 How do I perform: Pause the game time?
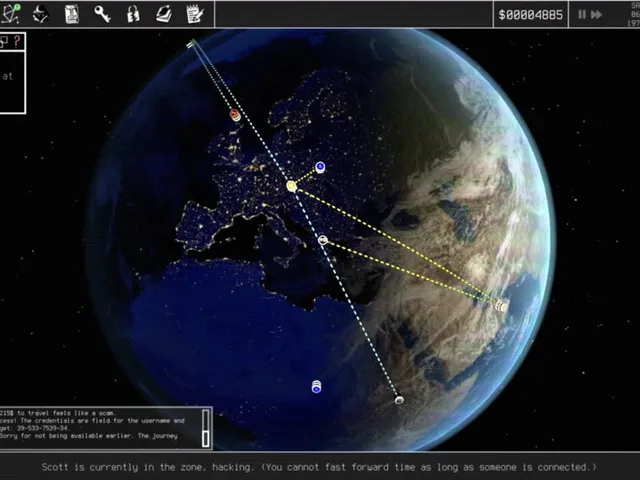tap(582, 15)
